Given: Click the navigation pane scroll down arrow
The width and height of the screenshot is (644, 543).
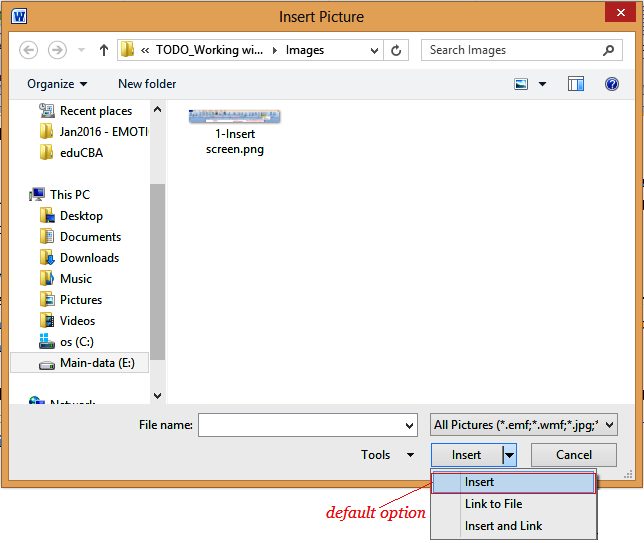Looking at the screenshot, I should click(157, 396).
